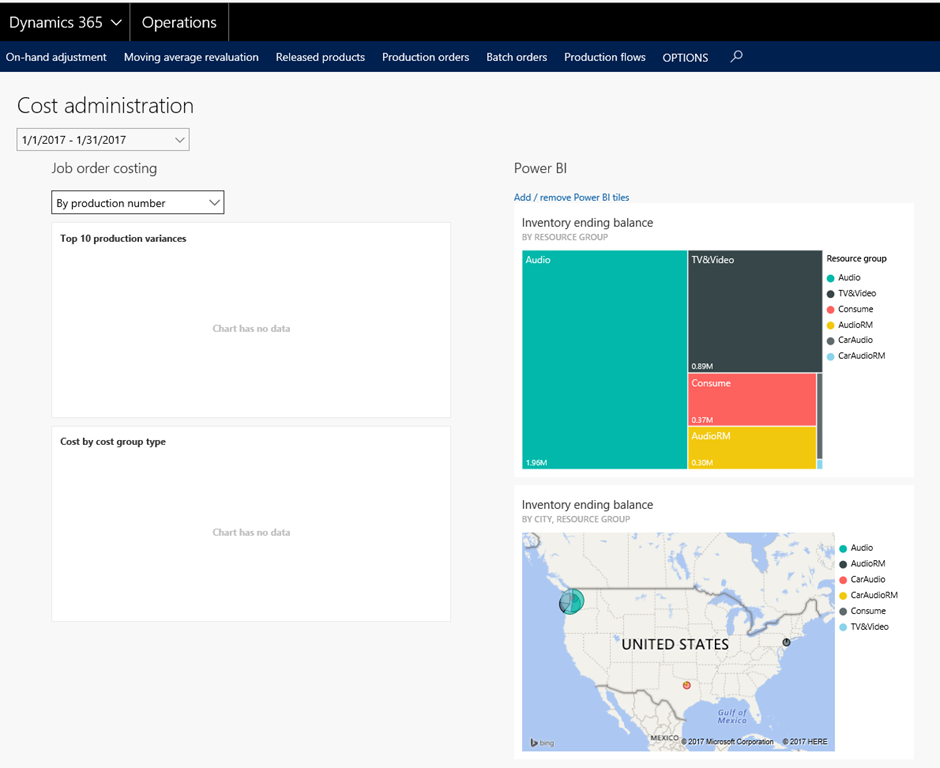The height and width of the screenshot is (768, 940).
Task: Click CarAudioRM legend swatch in treemap legend
Action: pyautogui.click(x=830, y=356)
